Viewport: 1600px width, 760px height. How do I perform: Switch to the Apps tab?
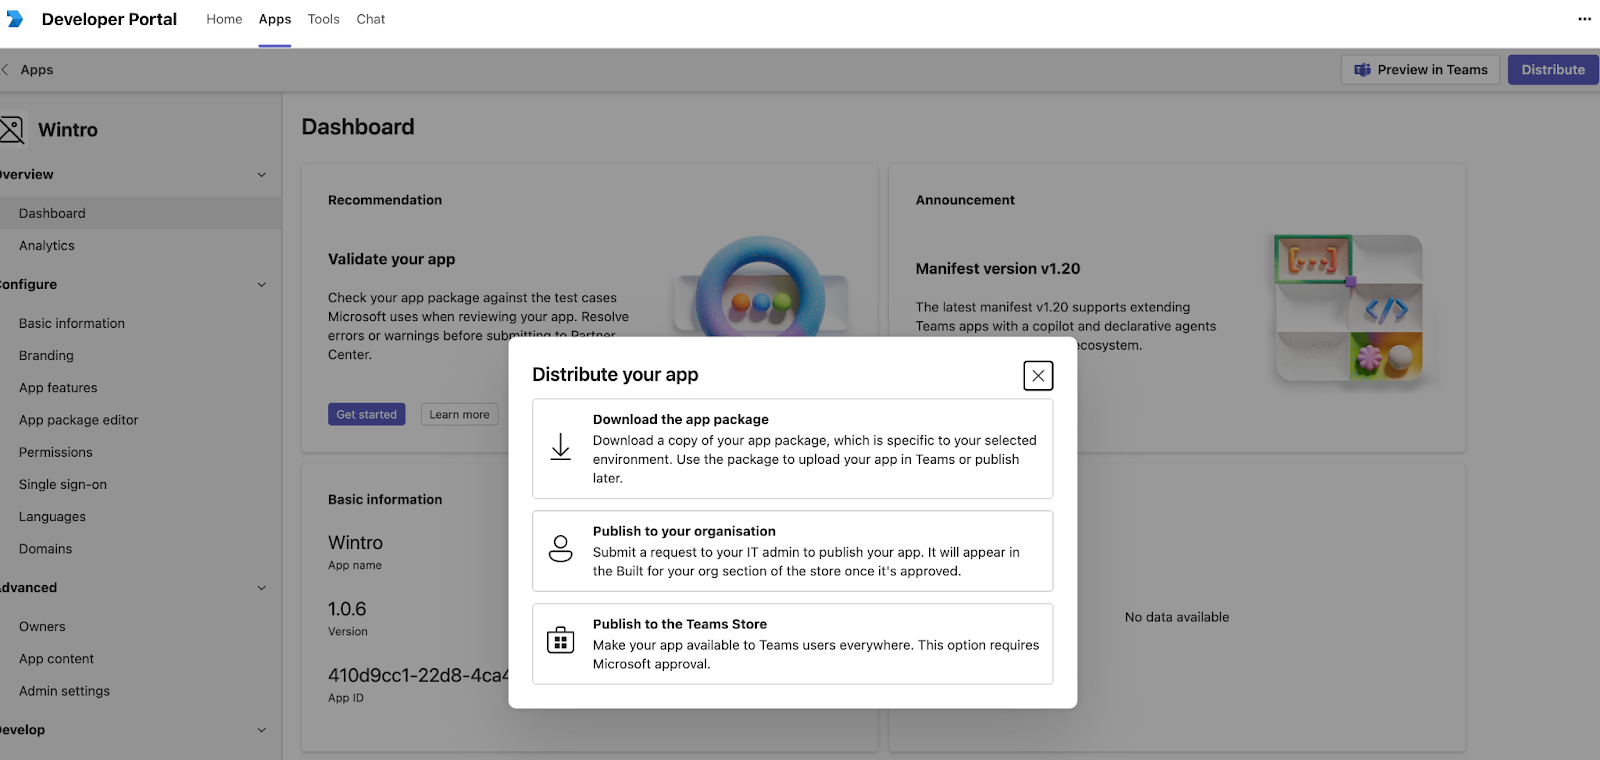(x=275, y=19)
